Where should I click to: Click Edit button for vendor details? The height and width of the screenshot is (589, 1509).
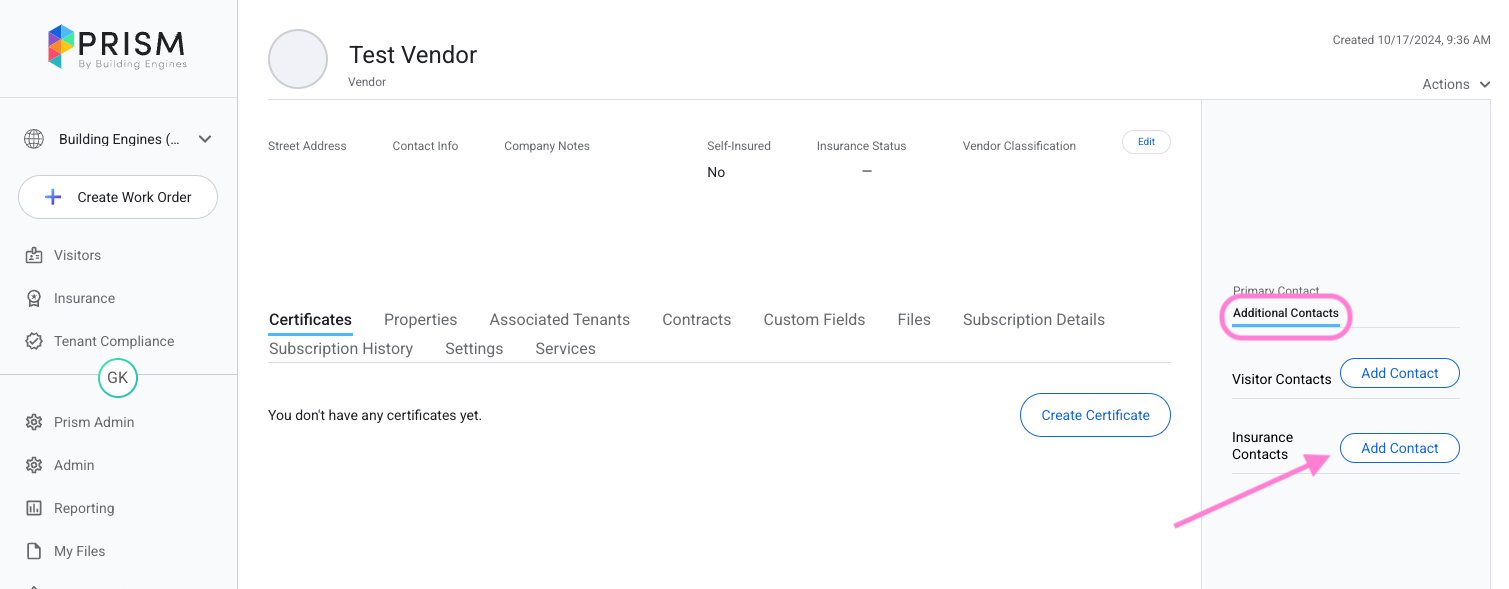tap(1146, 142)
